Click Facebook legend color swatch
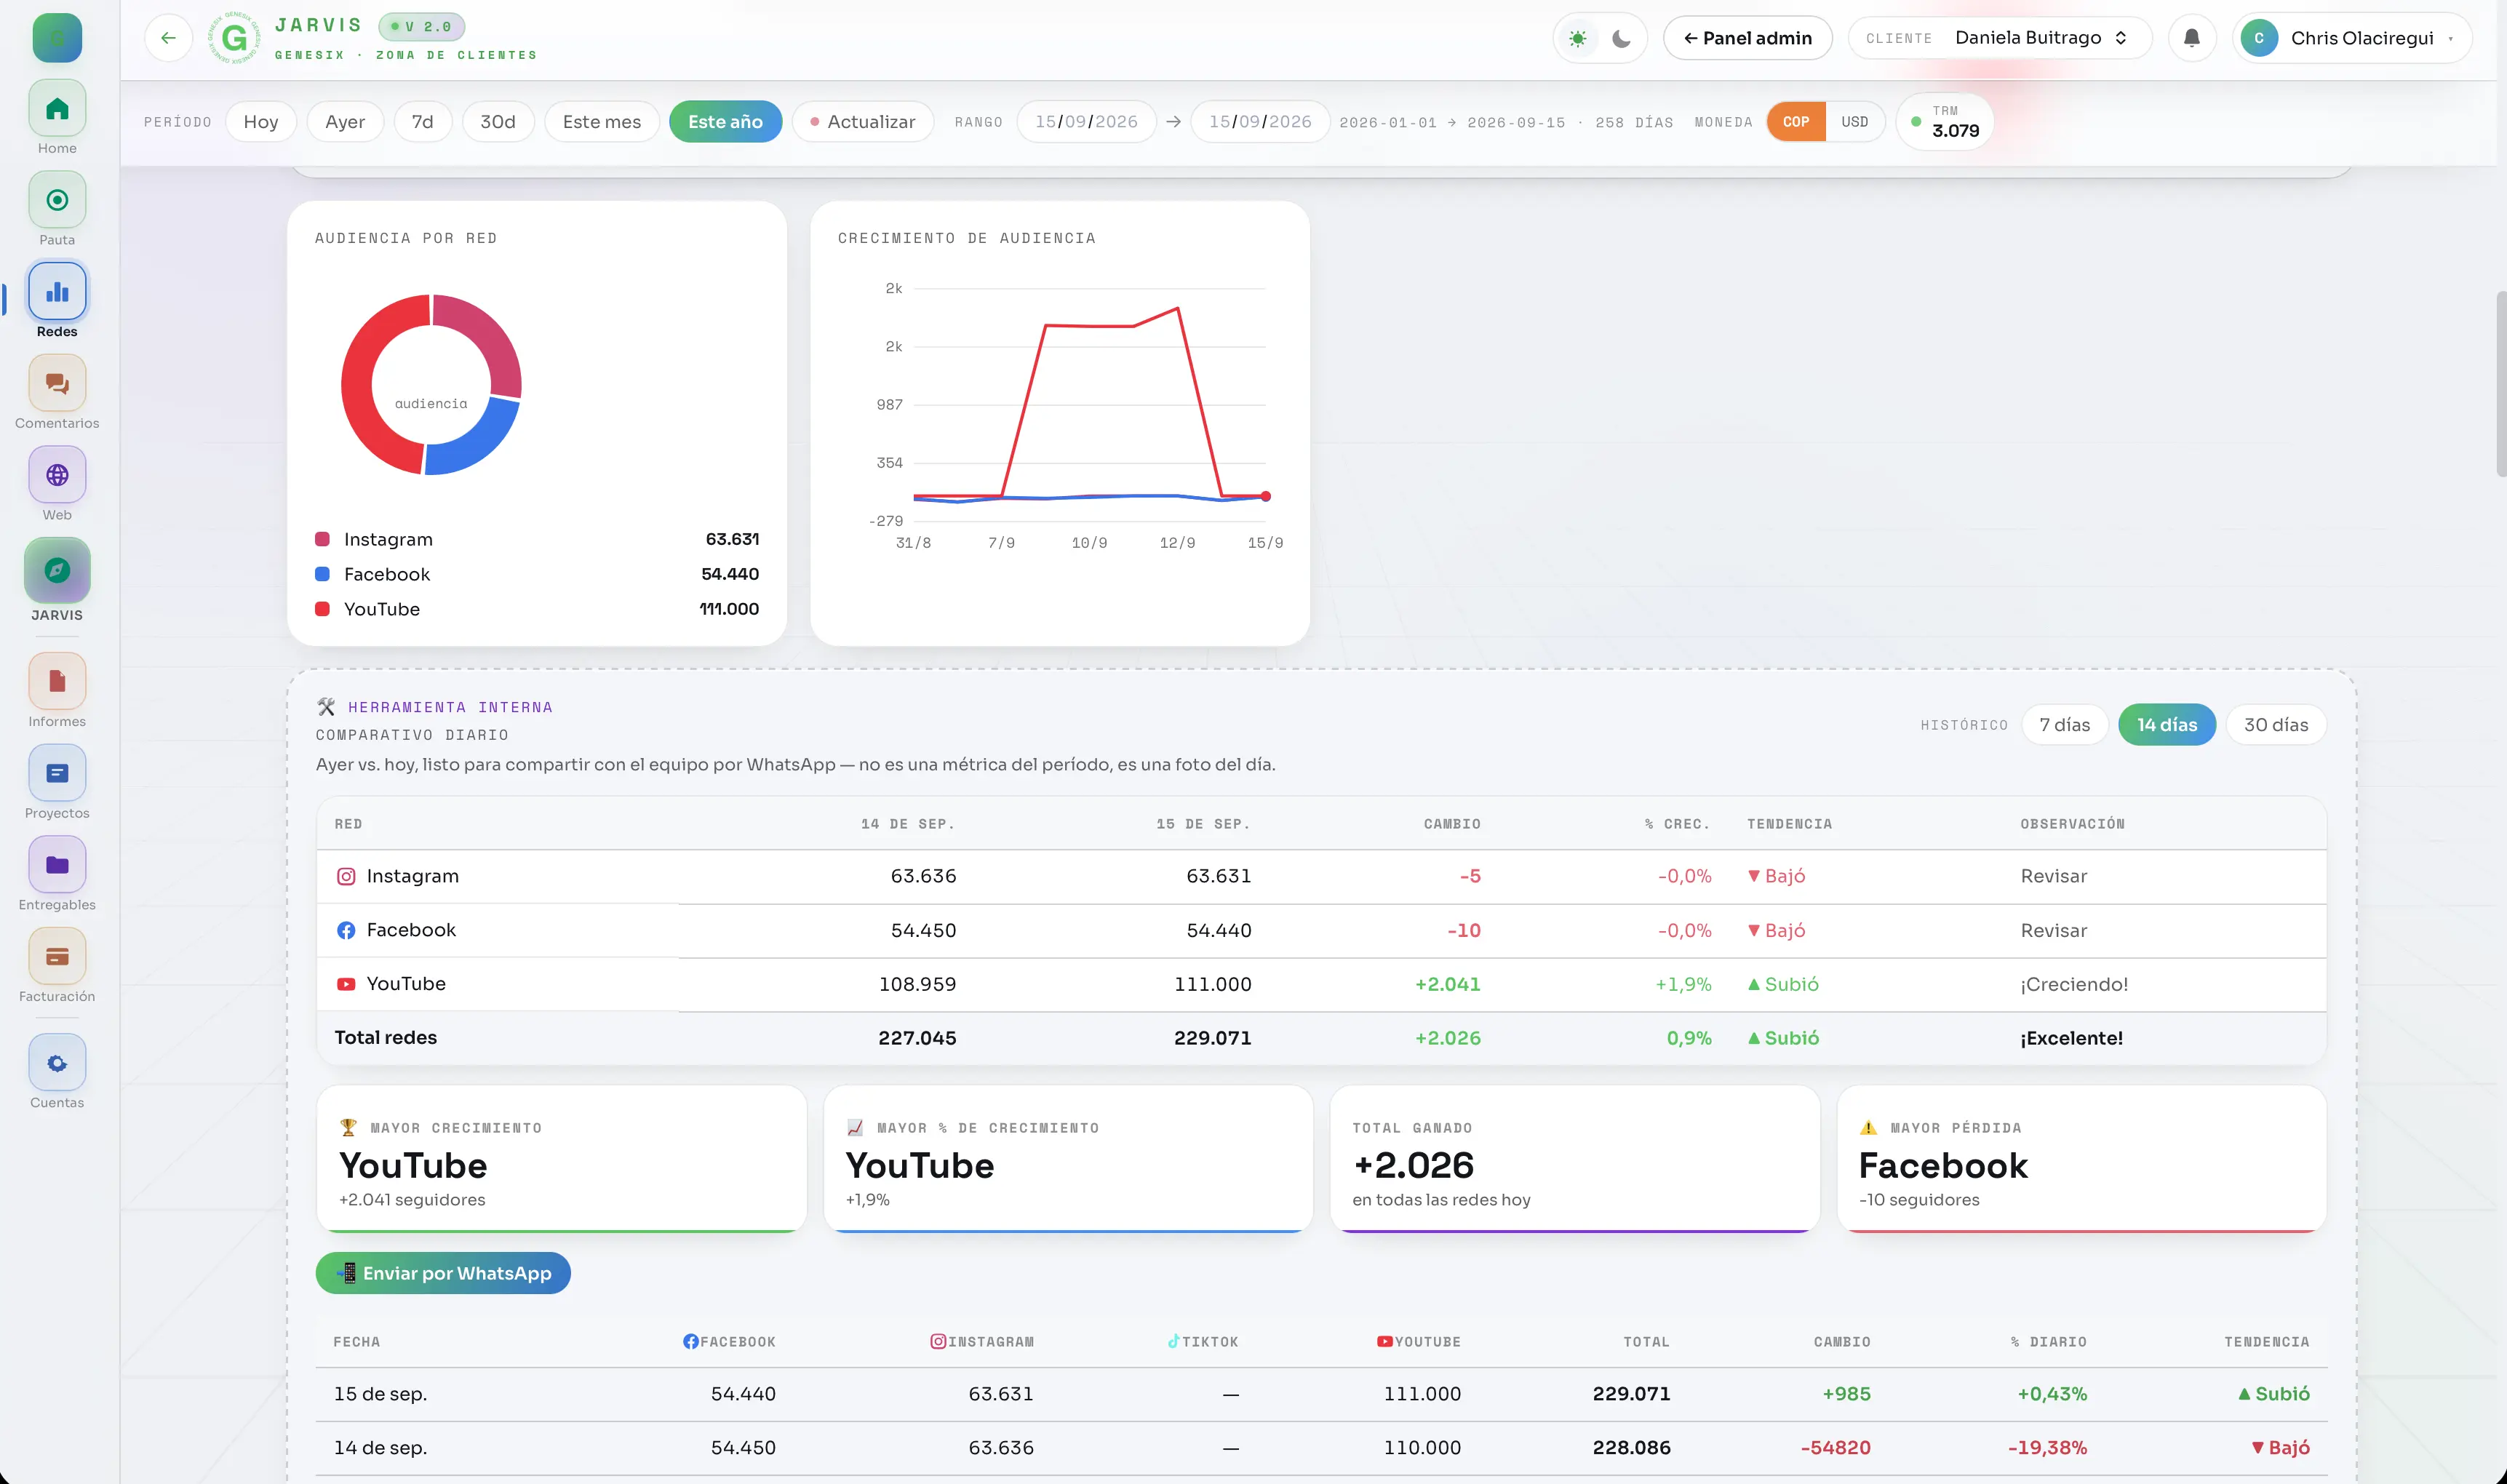 click(322, 574)
